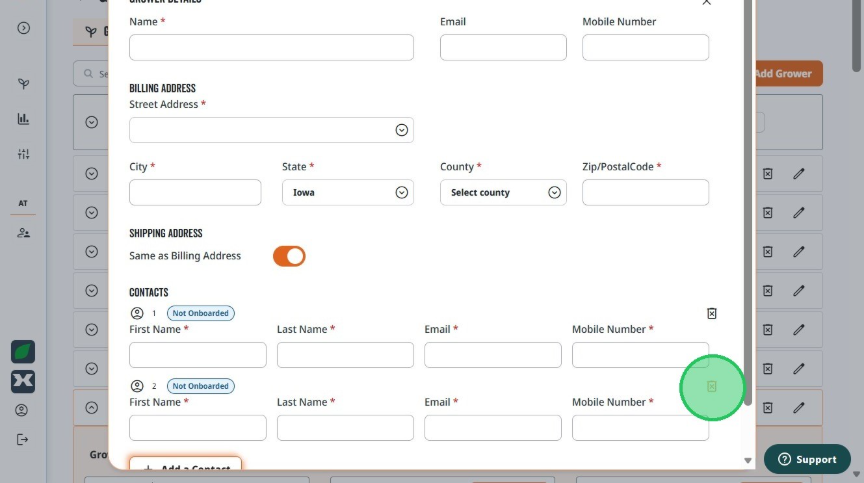This screenshot has height=483, width=864.
Task: Click the Add a Contact button
Action: [x=185, y=463]
